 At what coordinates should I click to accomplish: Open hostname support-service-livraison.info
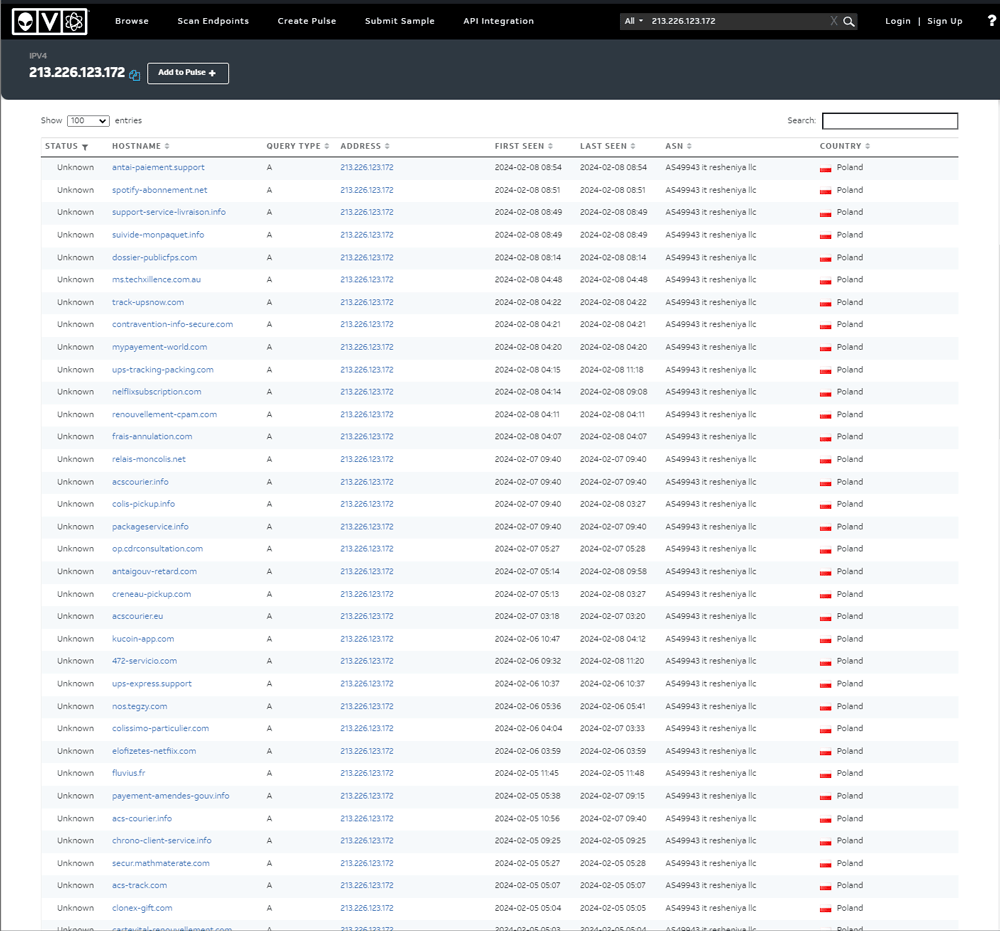(168, 212)
